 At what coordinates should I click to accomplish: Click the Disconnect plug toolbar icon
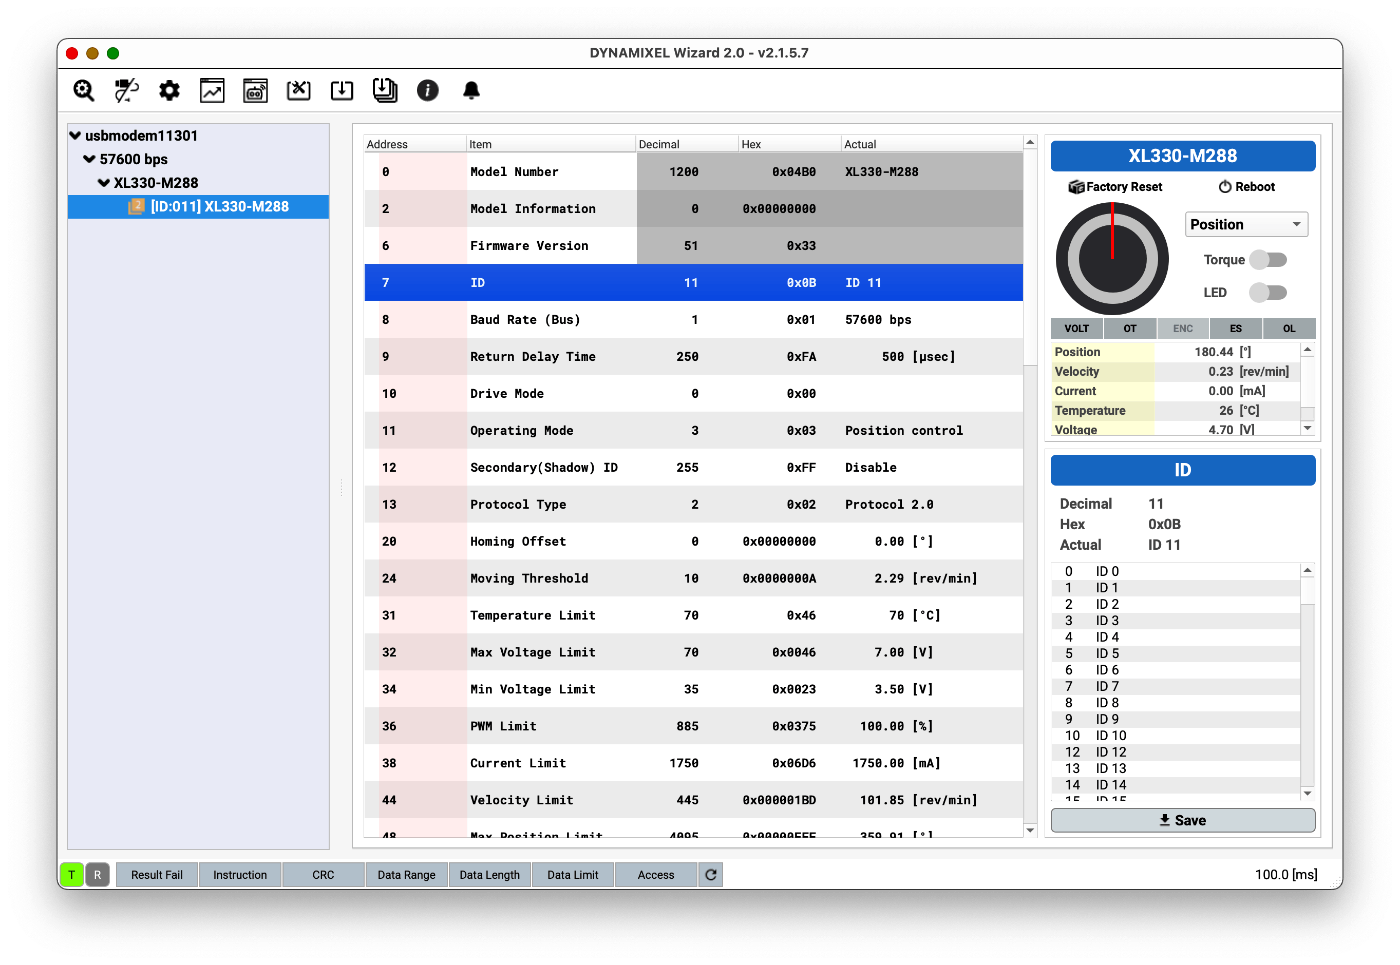pos(127,91)
